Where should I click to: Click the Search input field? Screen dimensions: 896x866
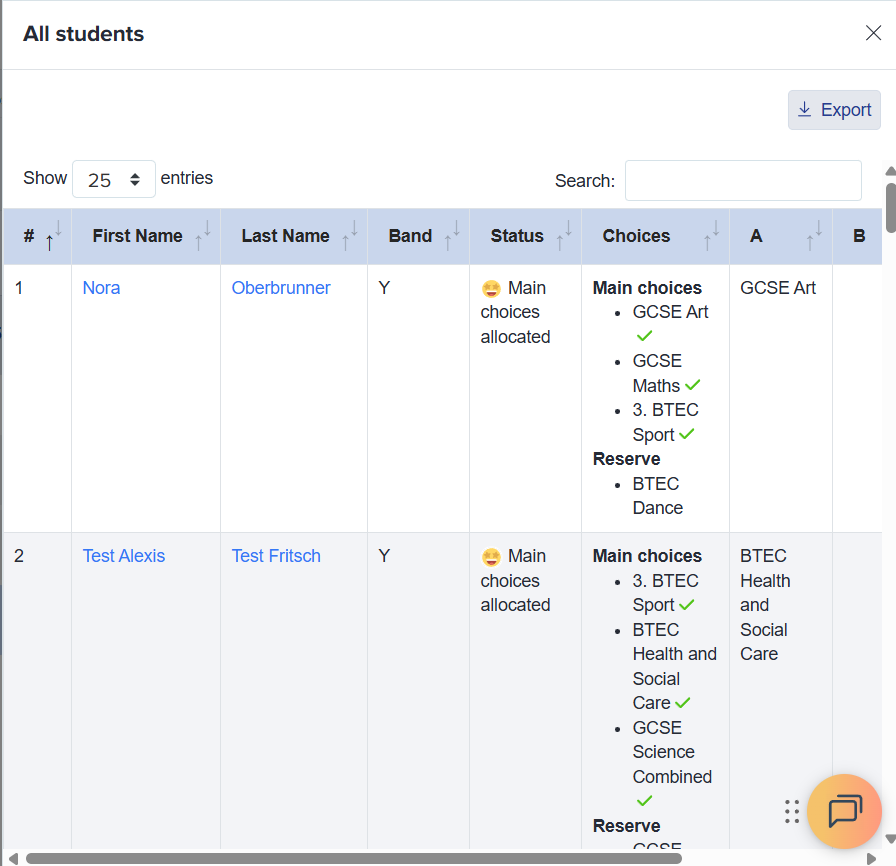[x=743, y=181]
